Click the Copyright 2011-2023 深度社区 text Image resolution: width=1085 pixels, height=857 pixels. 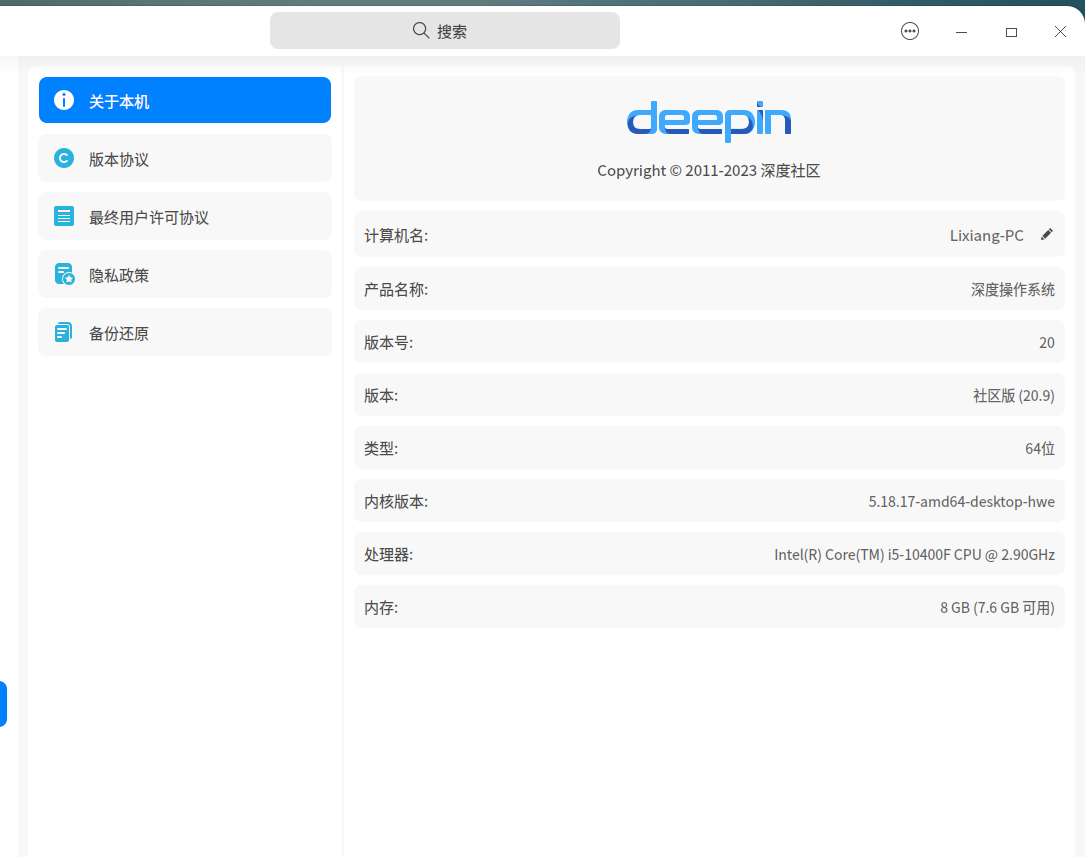coord(709,171)
